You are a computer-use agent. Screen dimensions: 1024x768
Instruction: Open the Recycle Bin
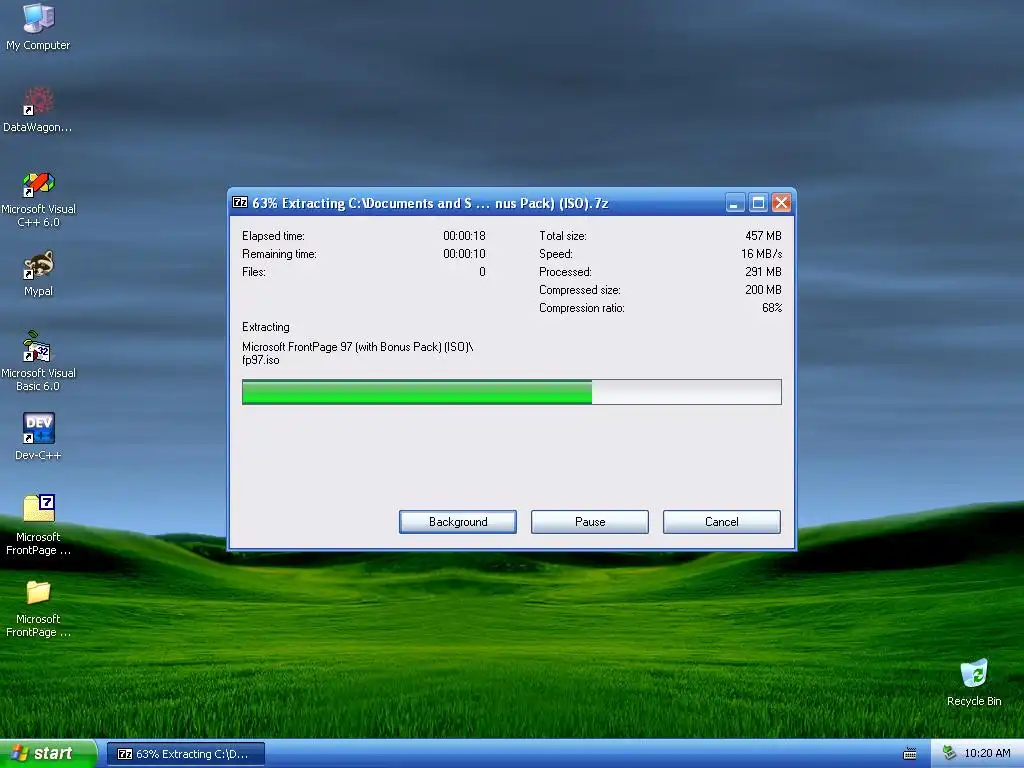974,682
